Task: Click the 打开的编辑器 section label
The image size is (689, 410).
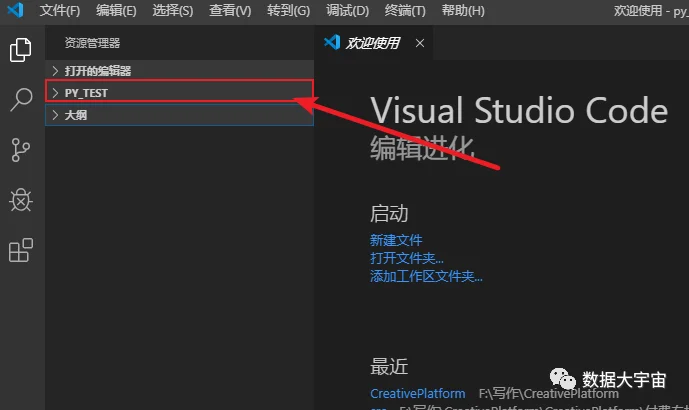Action: click(98, 70)
